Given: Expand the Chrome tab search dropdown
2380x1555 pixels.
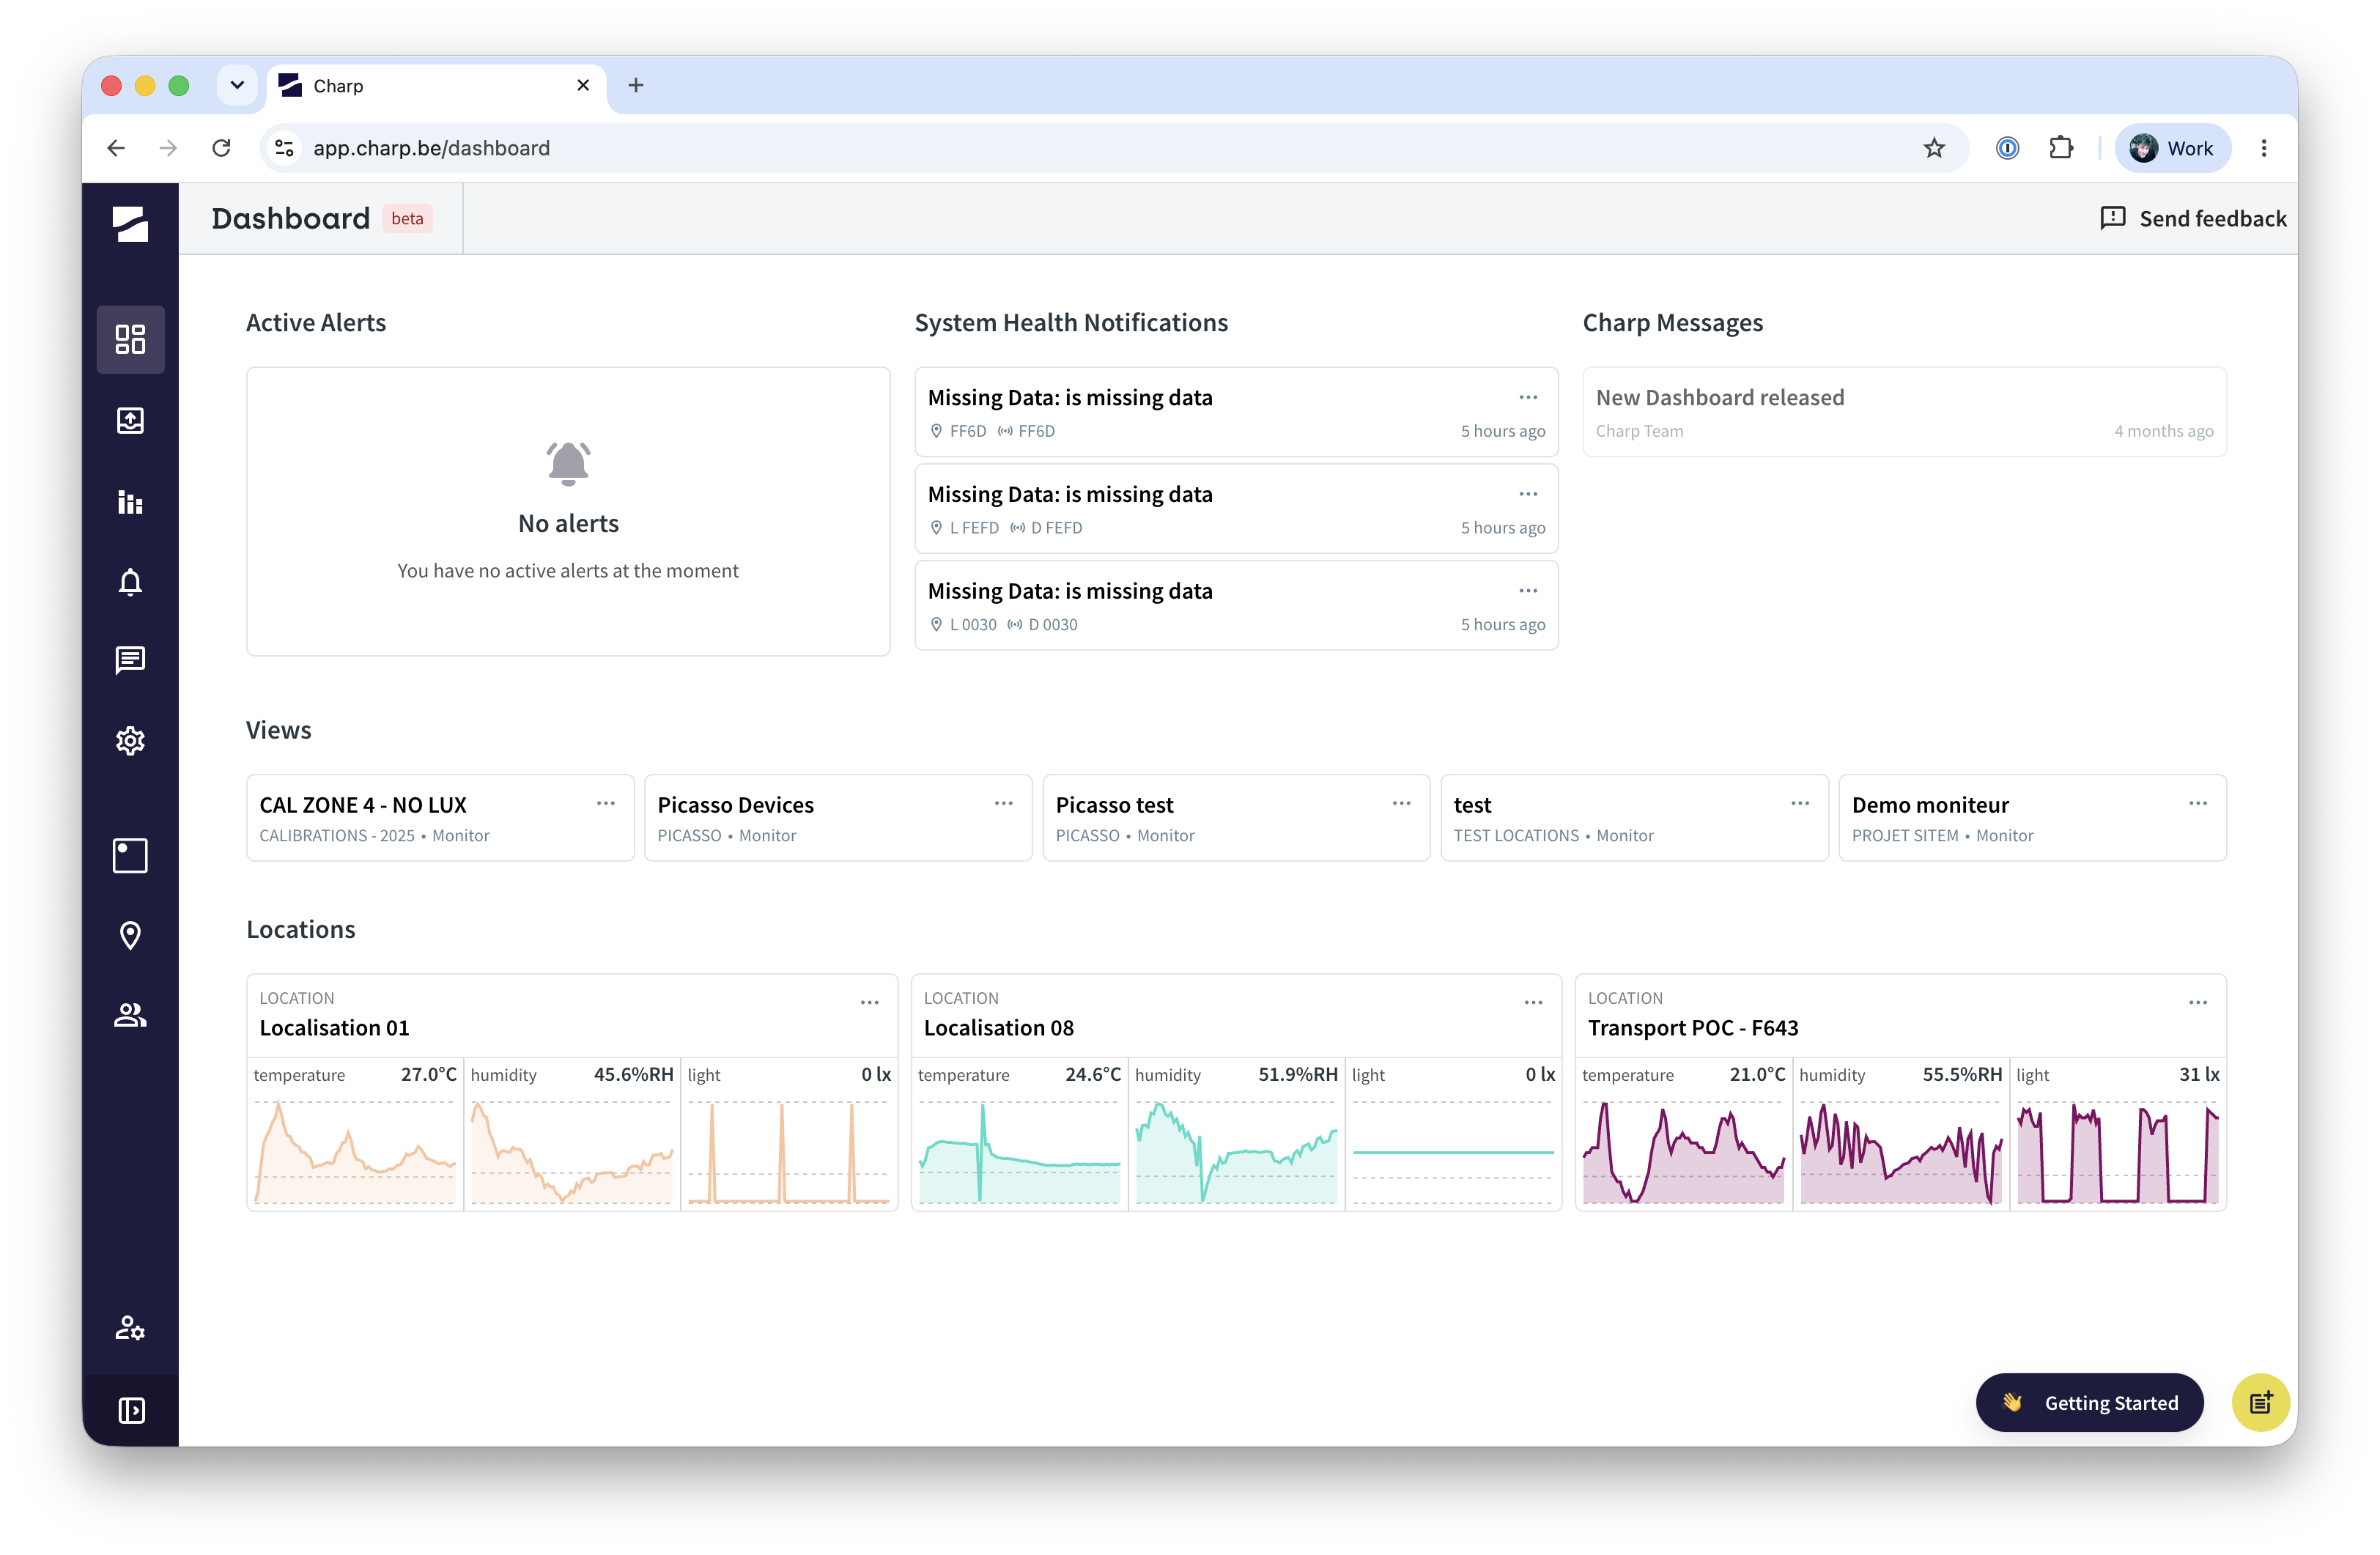Looking at the screenshot, I should tap(237, 85).
